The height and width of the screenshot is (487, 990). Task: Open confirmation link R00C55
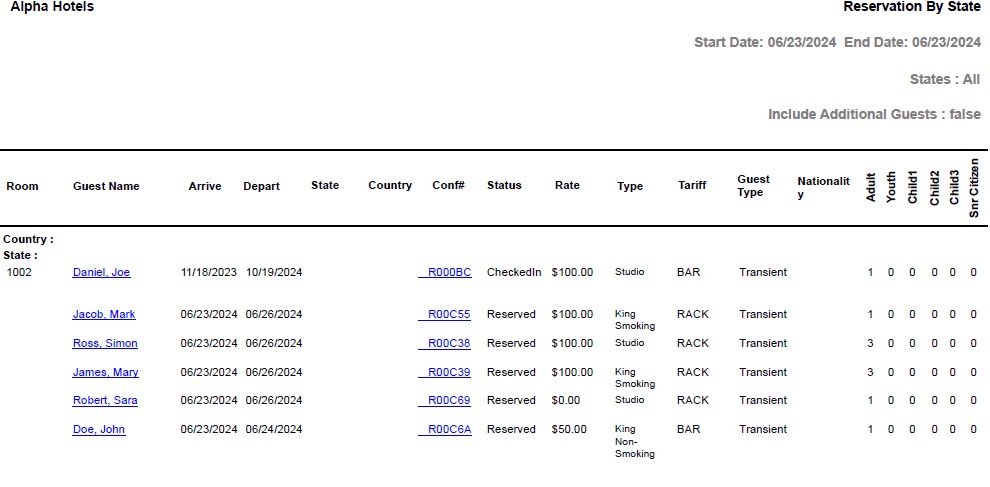(448, 314)
